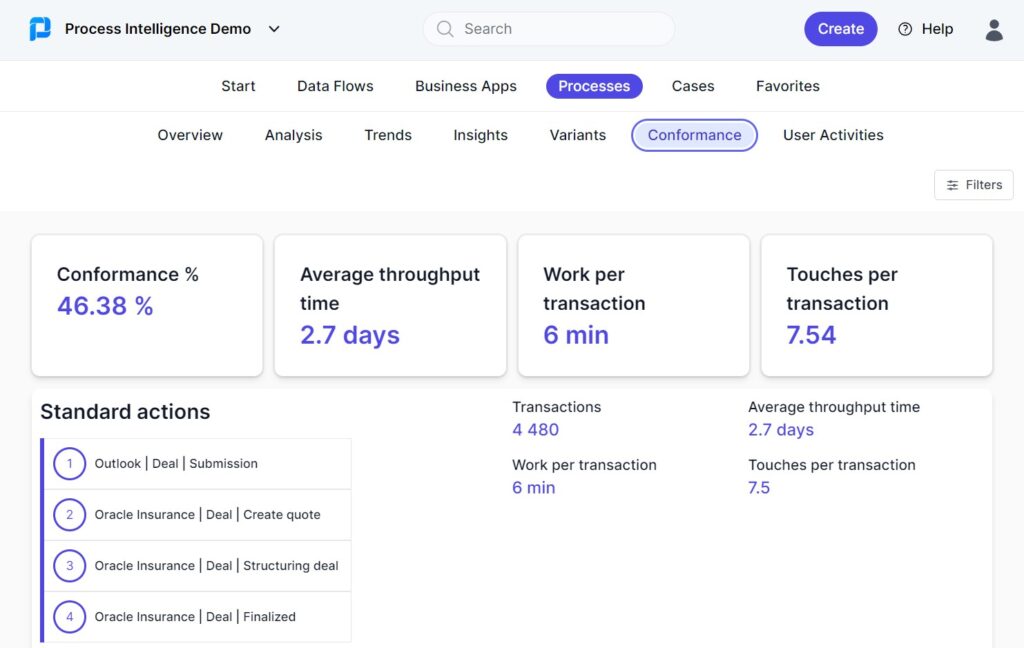Click the 2.7 days value under Transactions panel
The height and width of the screenshot is (648, 1024).
[x=781, y=430]
